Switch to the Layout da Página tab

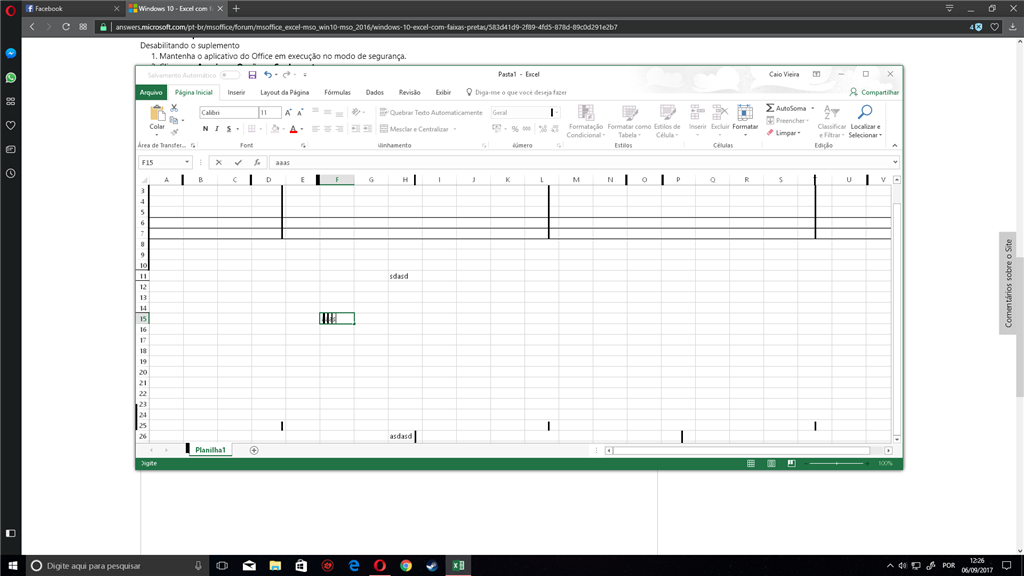pyautogui.click(x=285, y=93)
